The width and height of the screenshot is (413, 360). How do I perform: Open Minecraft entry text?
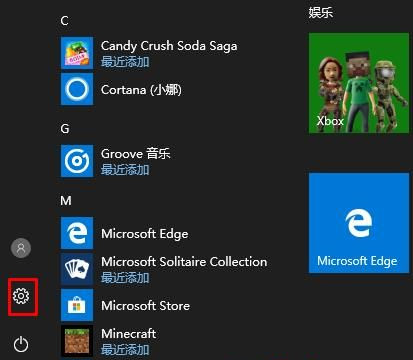129,333
